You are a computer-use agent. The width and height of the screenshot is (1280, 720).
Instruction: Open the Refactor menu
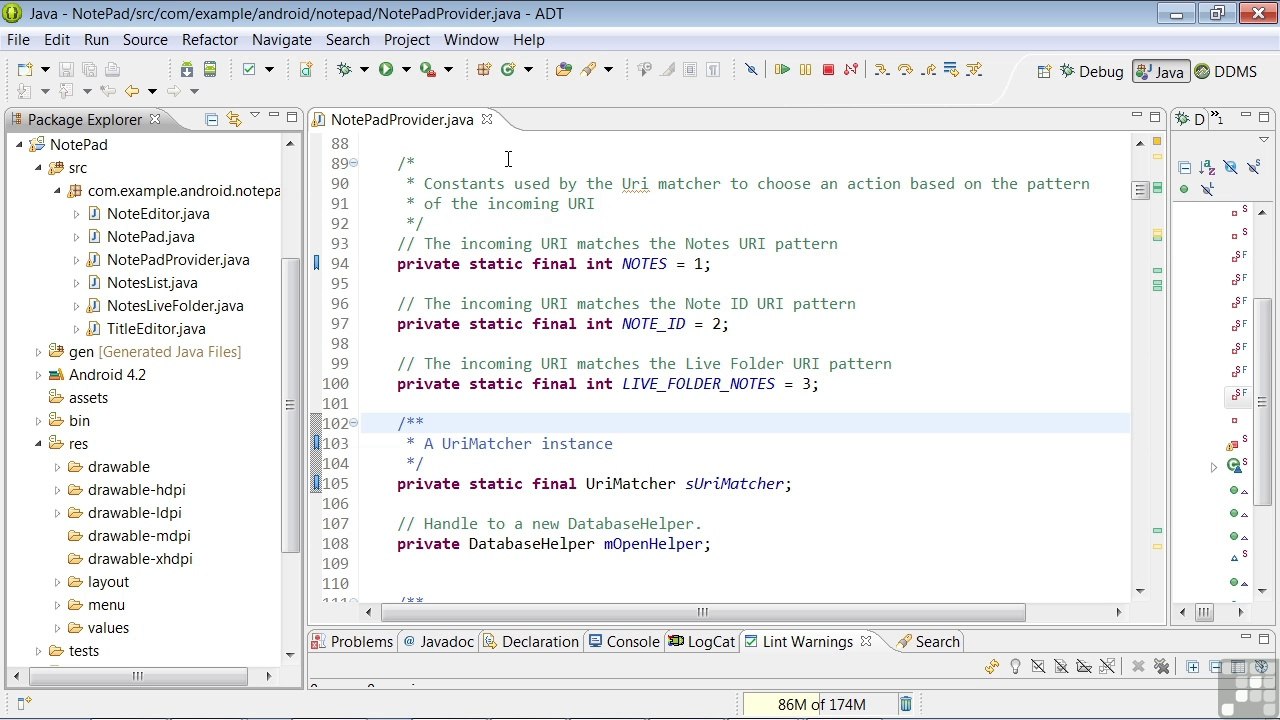[210, 39]
